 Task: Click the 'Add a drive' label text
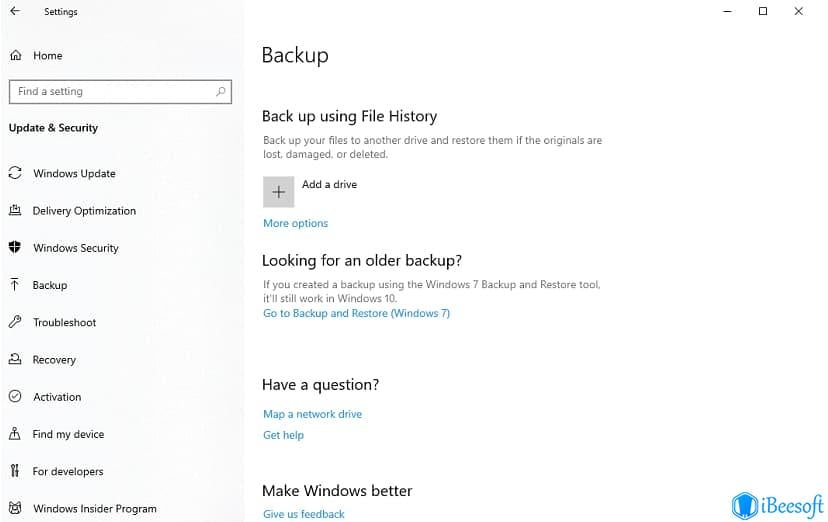point(330,184)
